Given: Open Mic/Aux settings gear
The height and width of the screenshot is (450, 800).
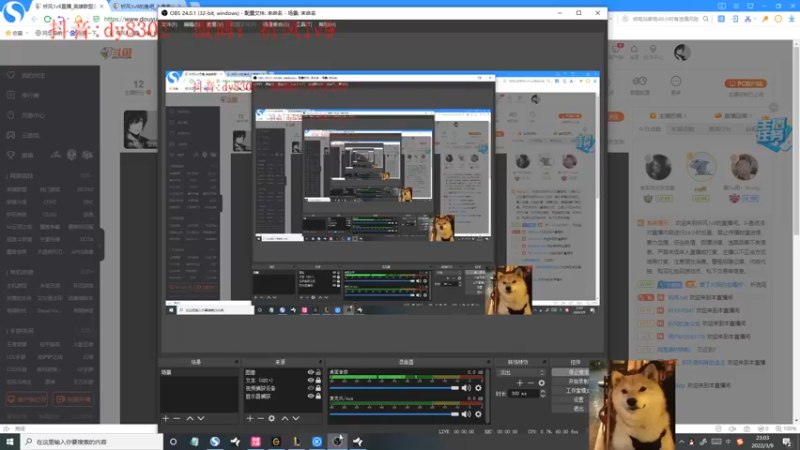Looking at the screenshot, I should (478, 414).
